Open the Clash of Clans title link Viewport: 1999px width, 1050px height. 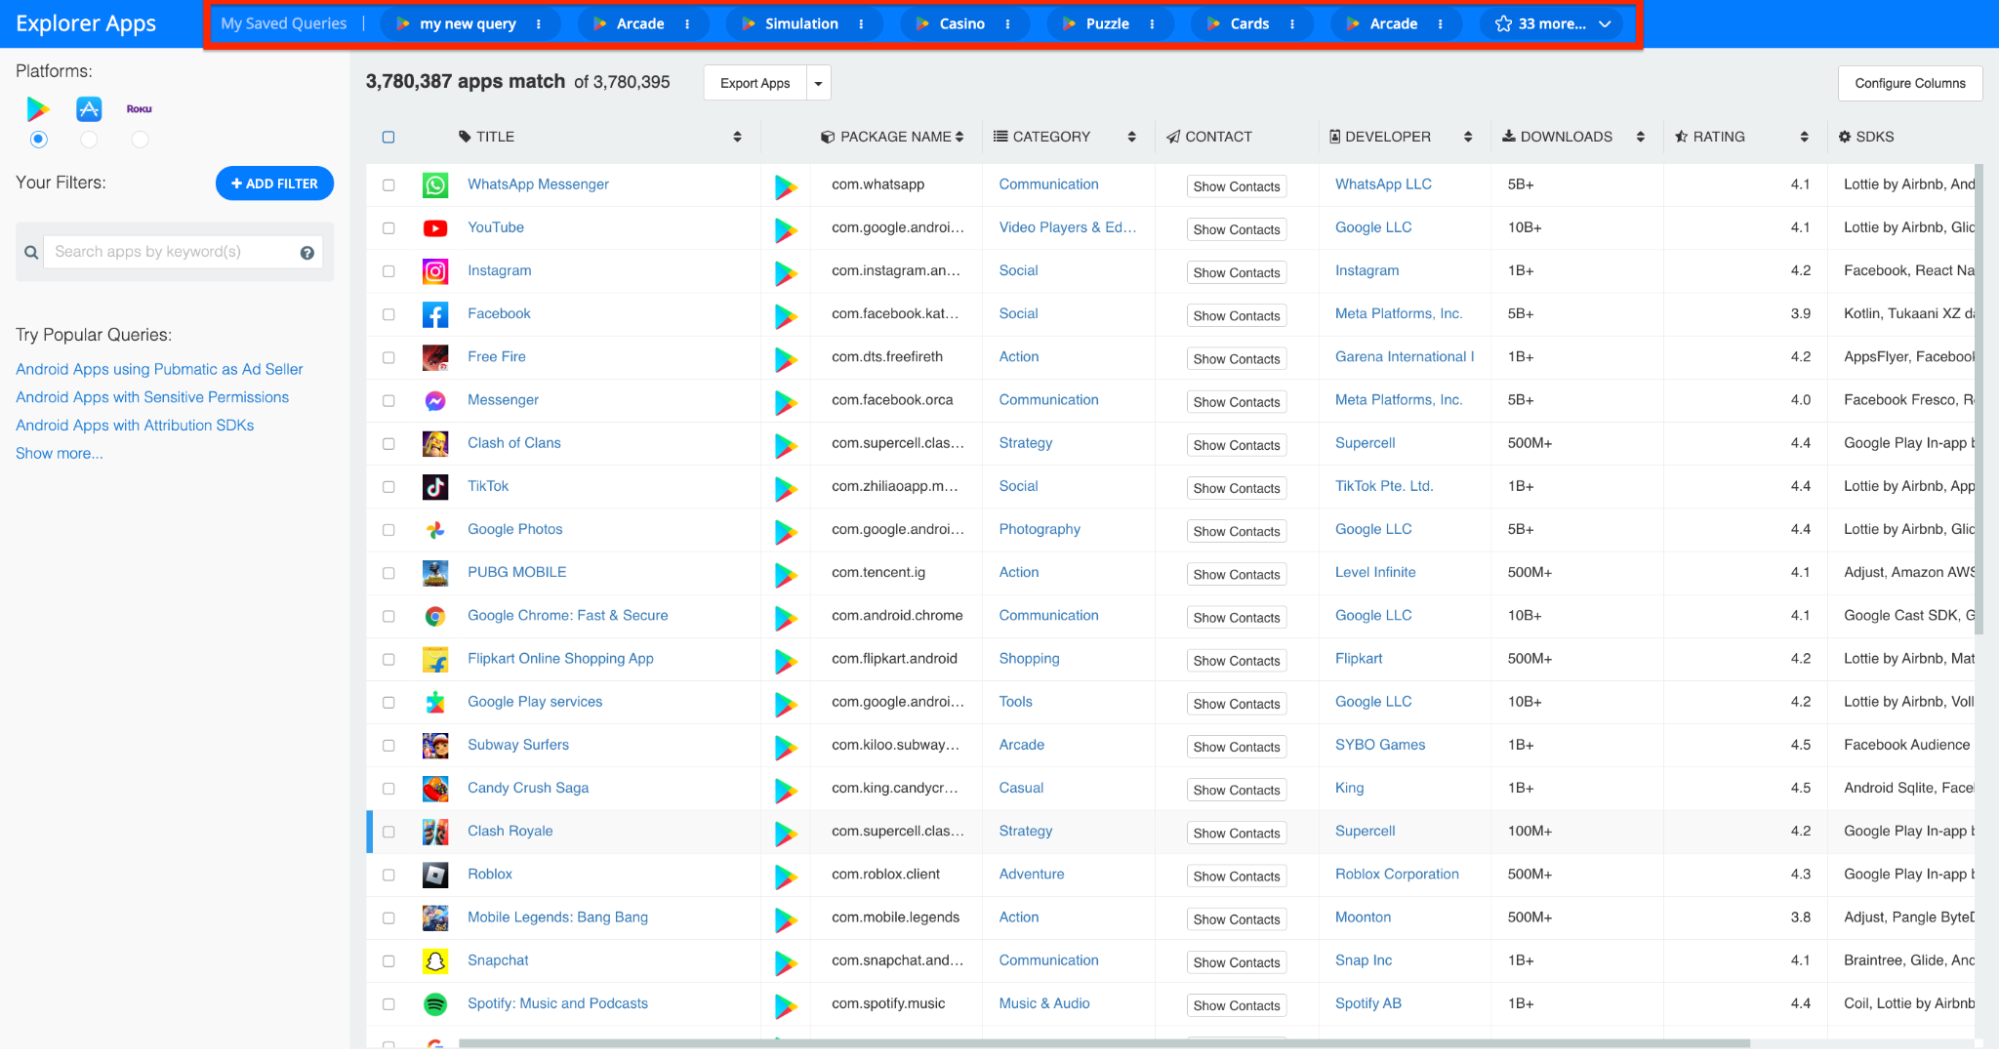pos(514,443)
